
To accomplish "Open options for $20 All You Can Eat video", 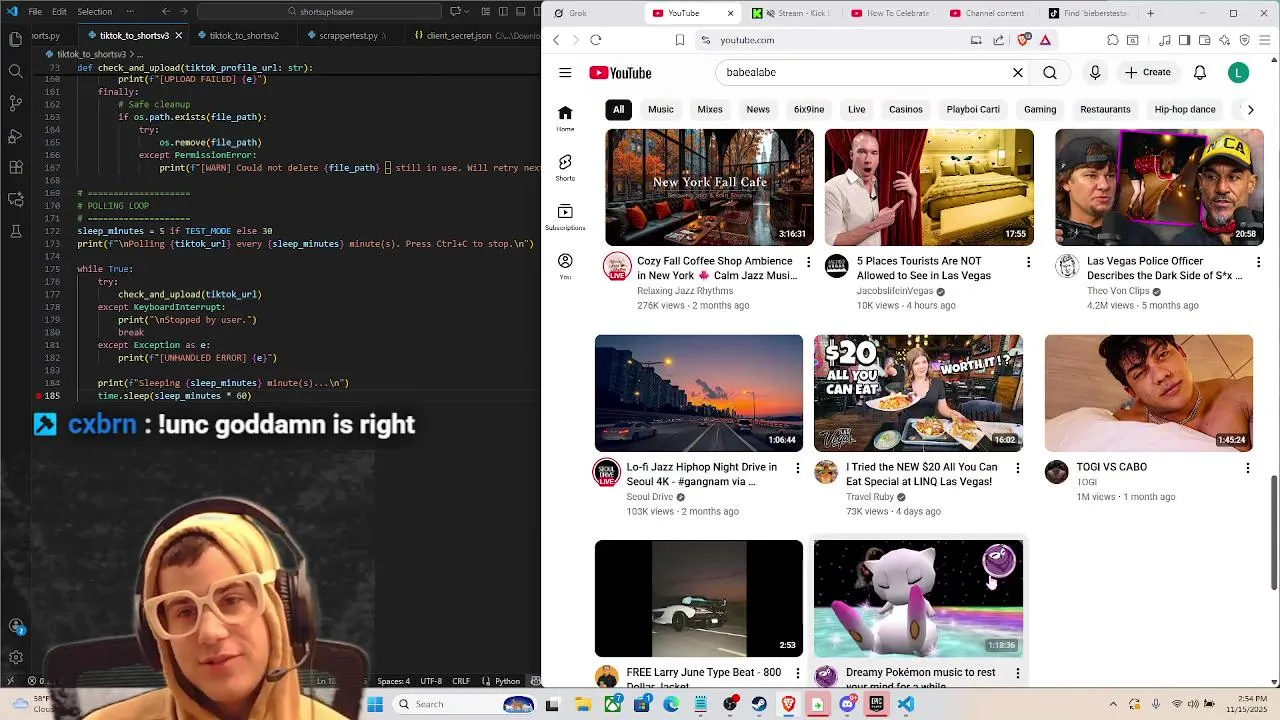I will pyautogui.click(x=1017, y=468).
